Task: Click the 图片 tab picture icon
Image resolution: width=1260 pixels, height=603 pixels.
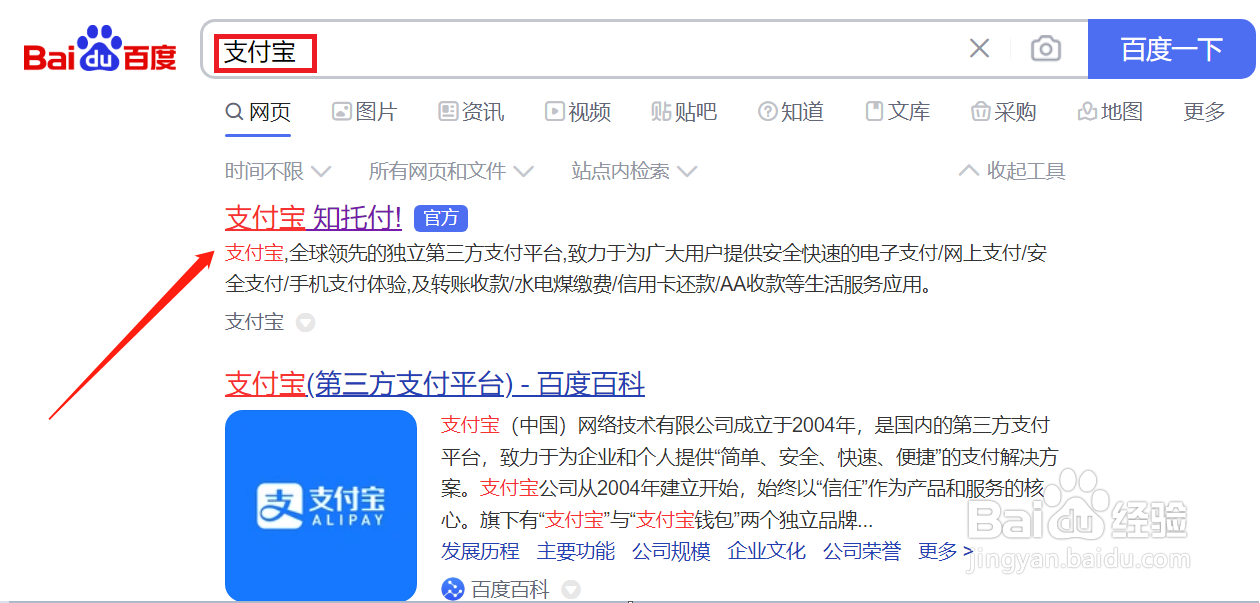Action: pyautogui.click(x=342, y=112)
